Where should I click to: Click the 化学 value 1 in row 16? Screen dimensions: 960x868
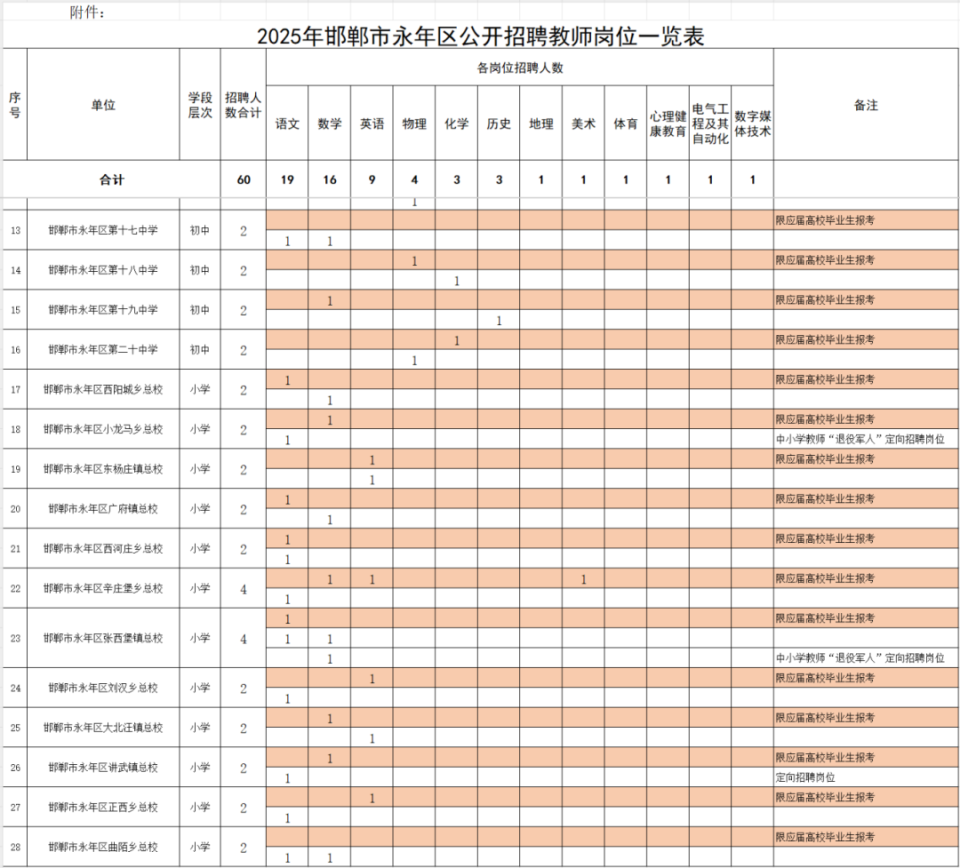456,340
